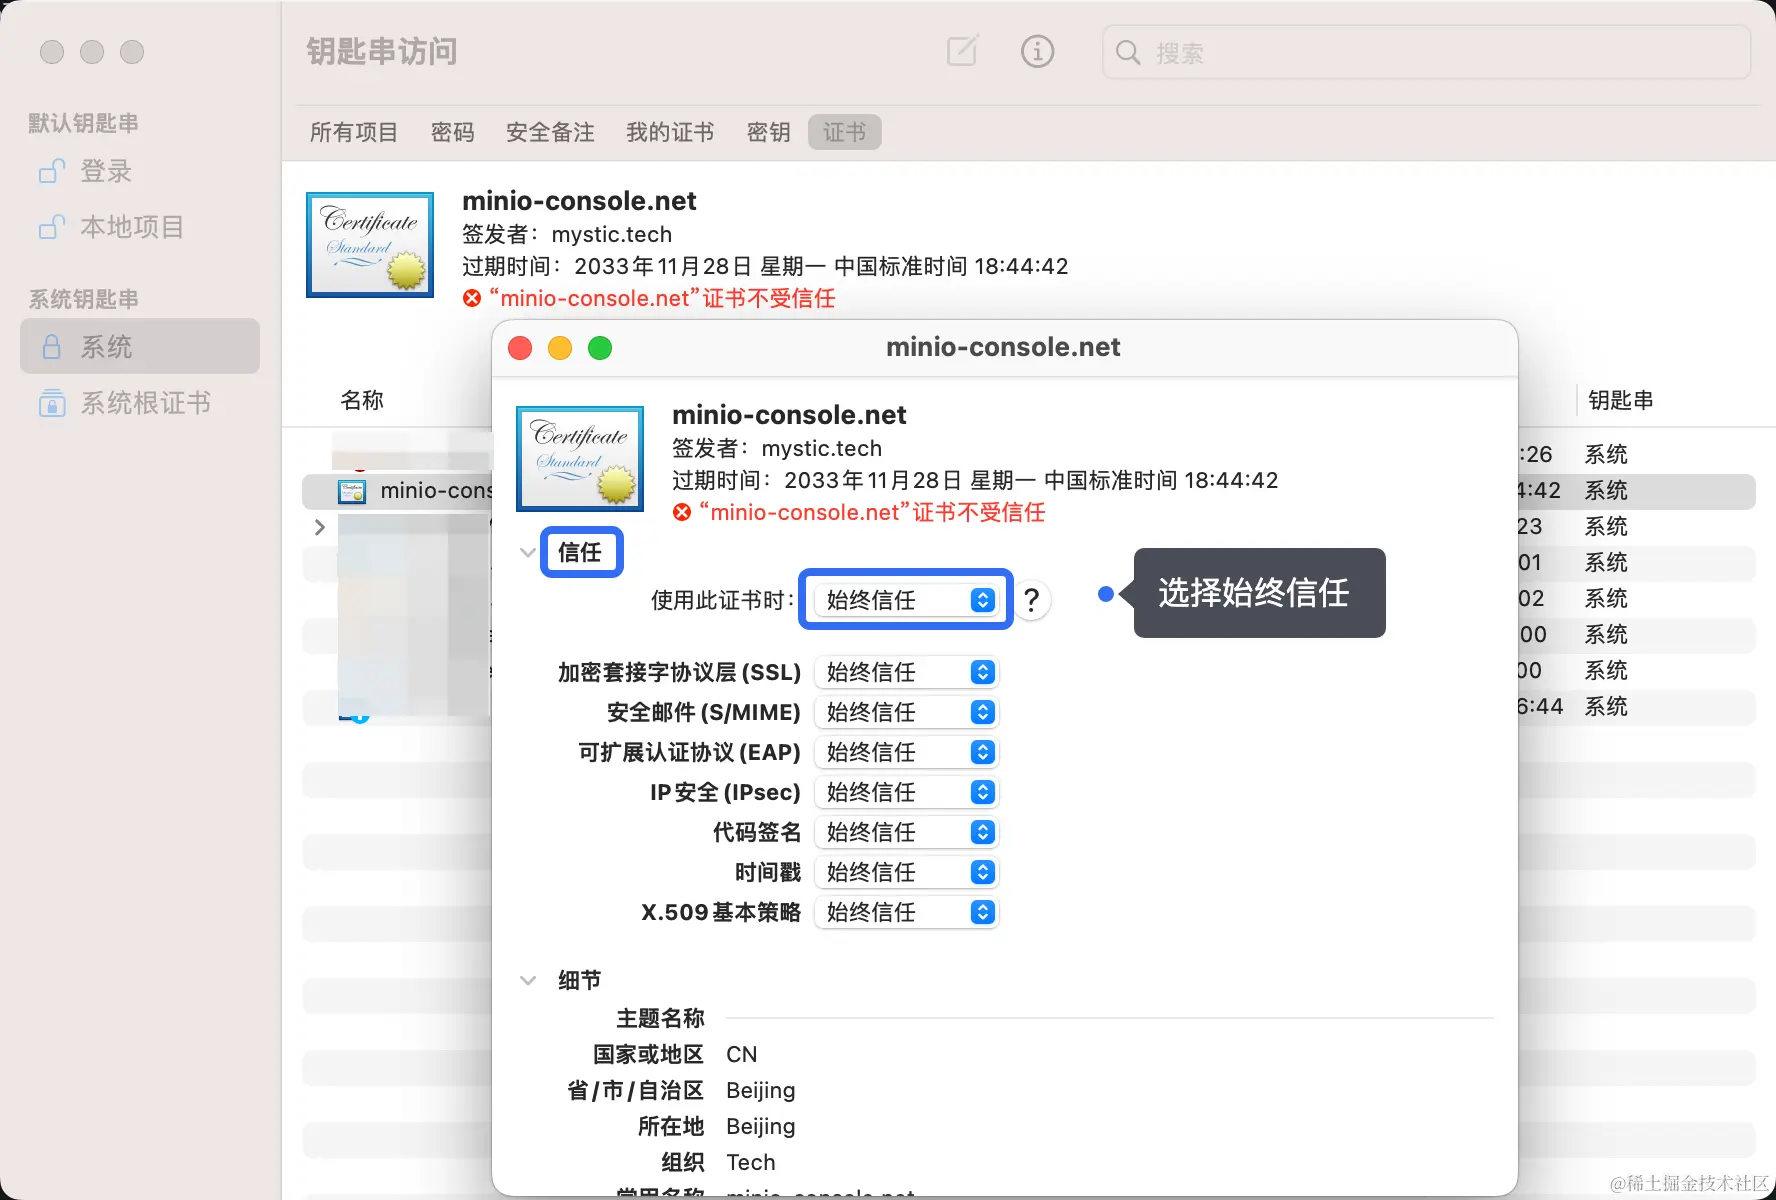Click the compose new keychain item icon
Screen dimensions: 1776x1200
click(962, 51)
